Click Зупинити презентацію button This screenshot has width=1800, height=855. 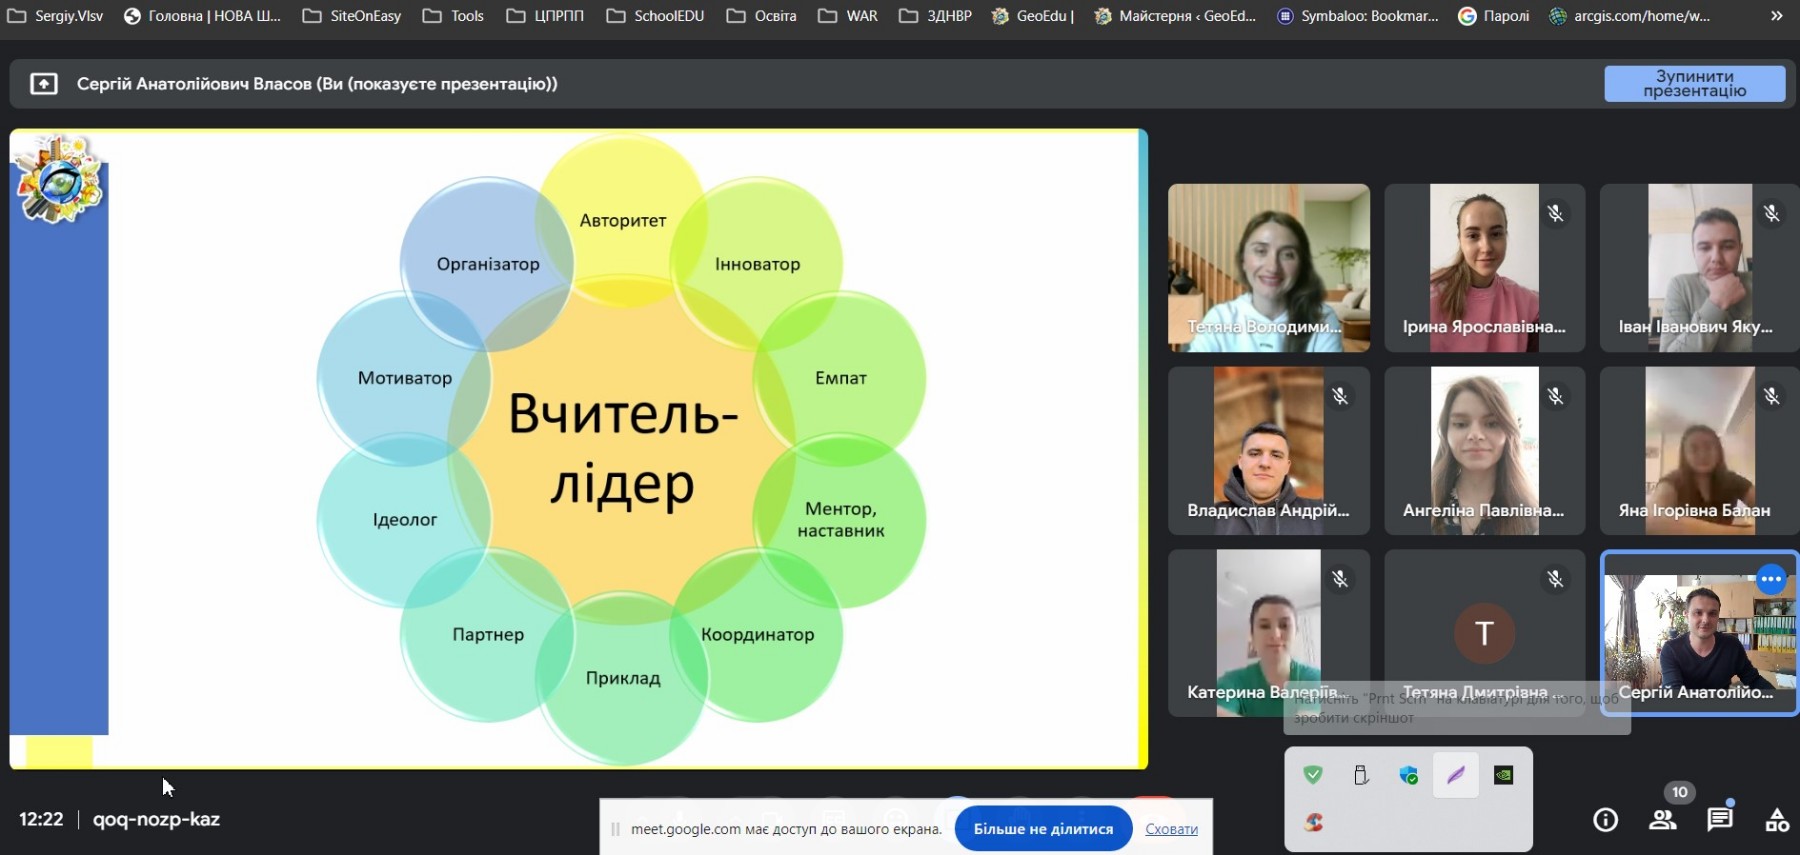(1694, 84)
